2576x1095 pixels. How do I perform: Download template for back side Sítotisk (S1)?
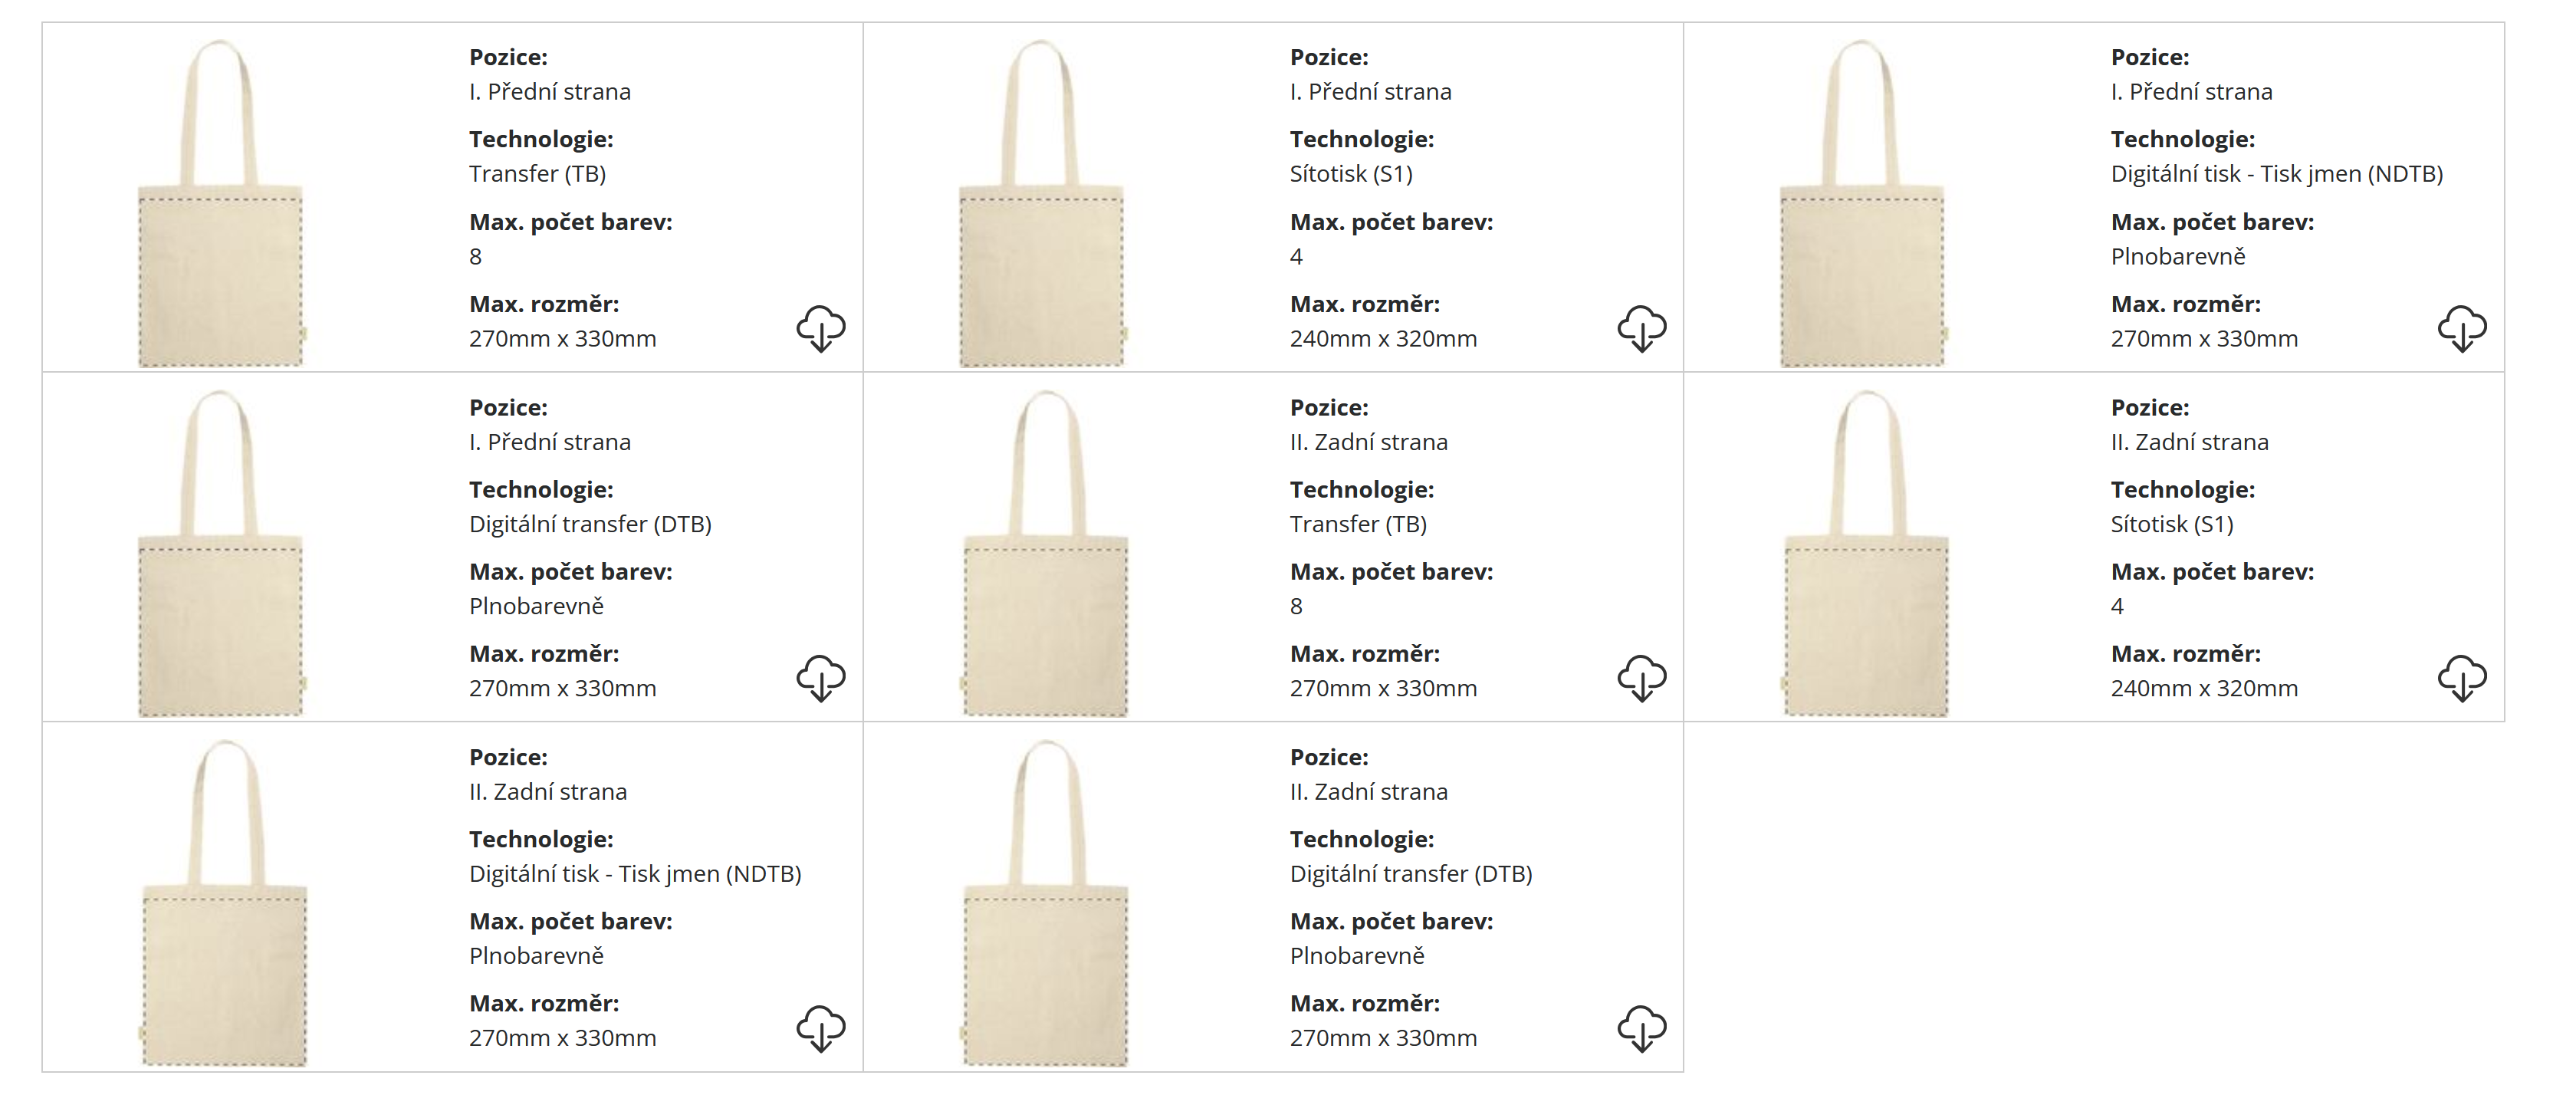pos(2461,679)
